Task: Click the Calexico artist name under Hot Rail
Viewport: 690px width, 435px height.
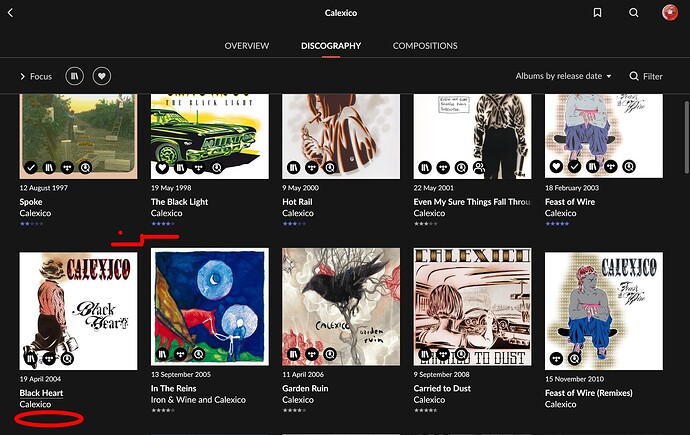Action: pyautogui.click(x=298, y=213)
